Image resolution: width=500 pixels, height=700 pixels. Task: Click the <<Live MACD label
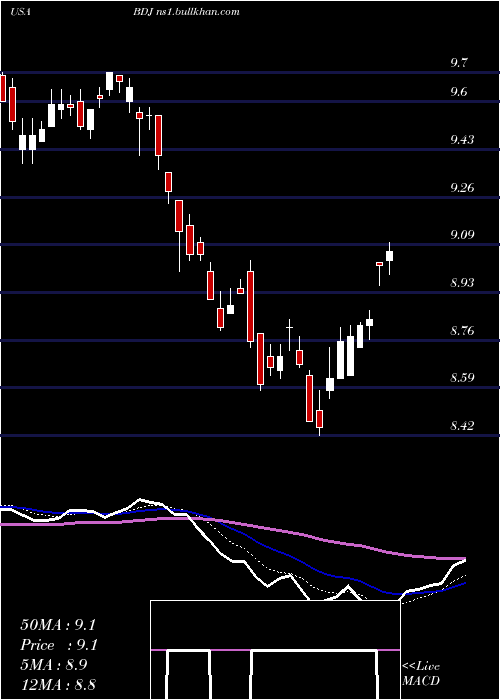[421, 674]
